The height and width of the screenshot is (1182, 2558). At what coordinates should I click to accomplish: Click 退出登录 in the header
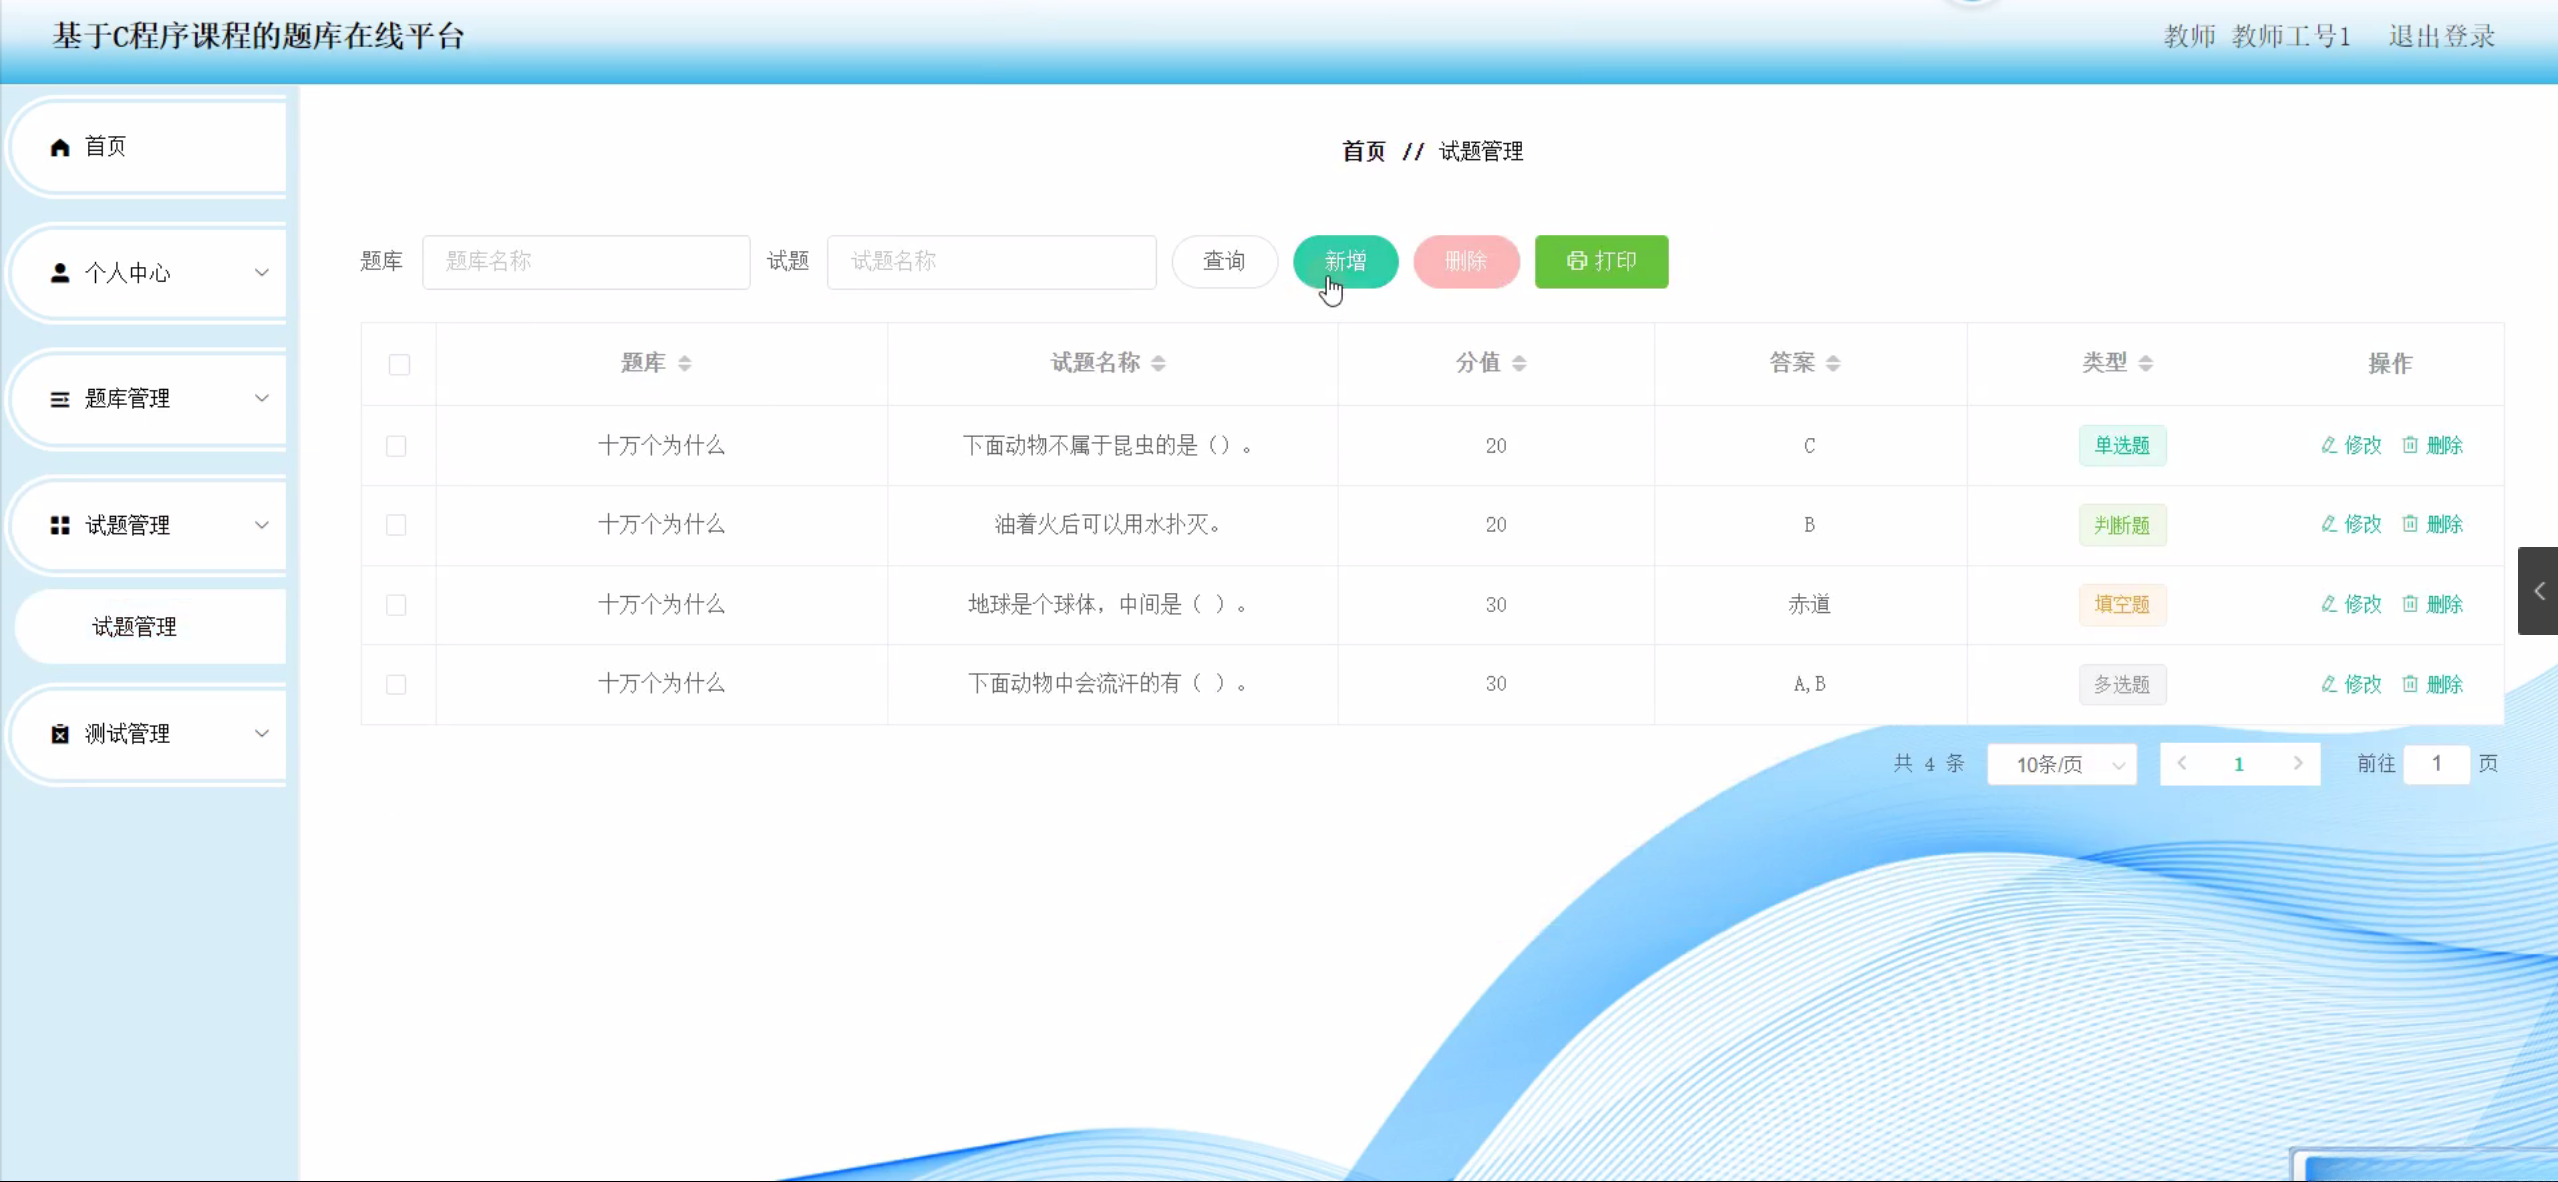(x=2441, y=36)
